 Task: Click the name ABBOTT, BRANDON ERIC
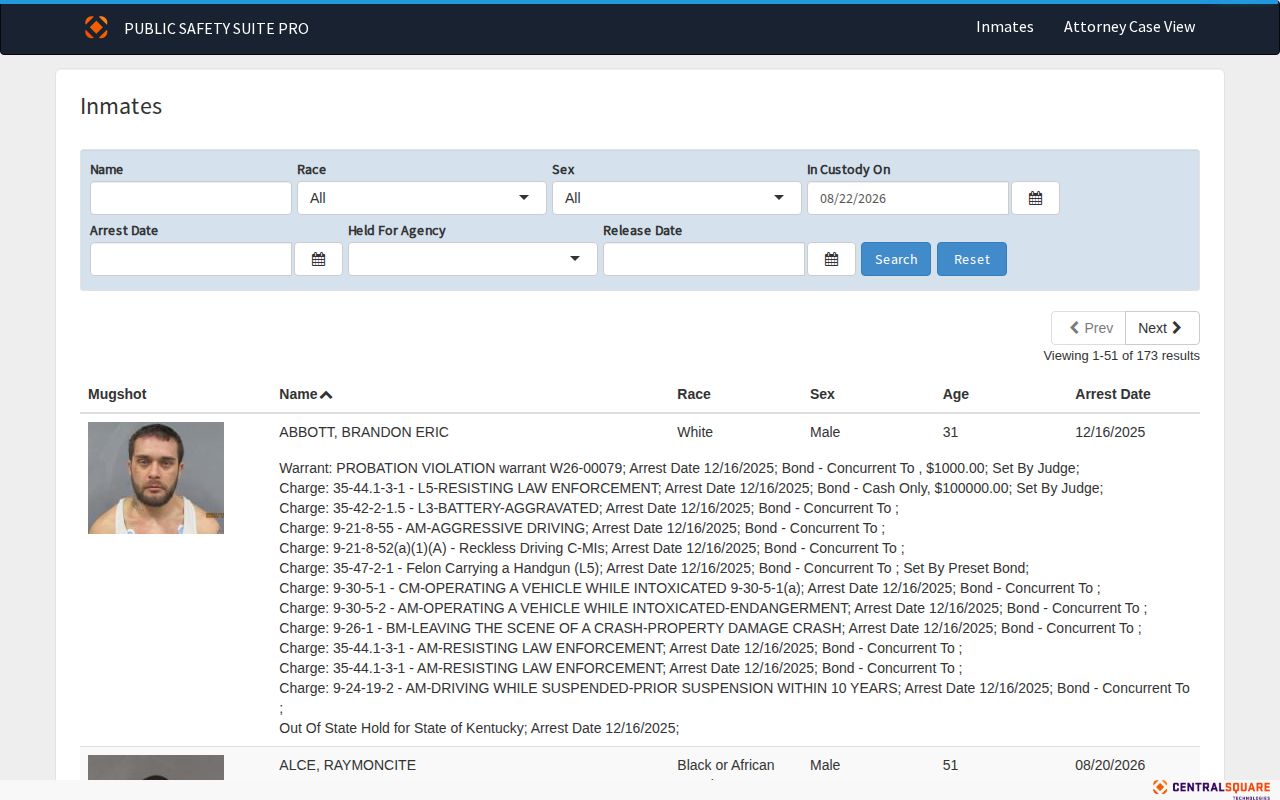click(x=364, y=432)
